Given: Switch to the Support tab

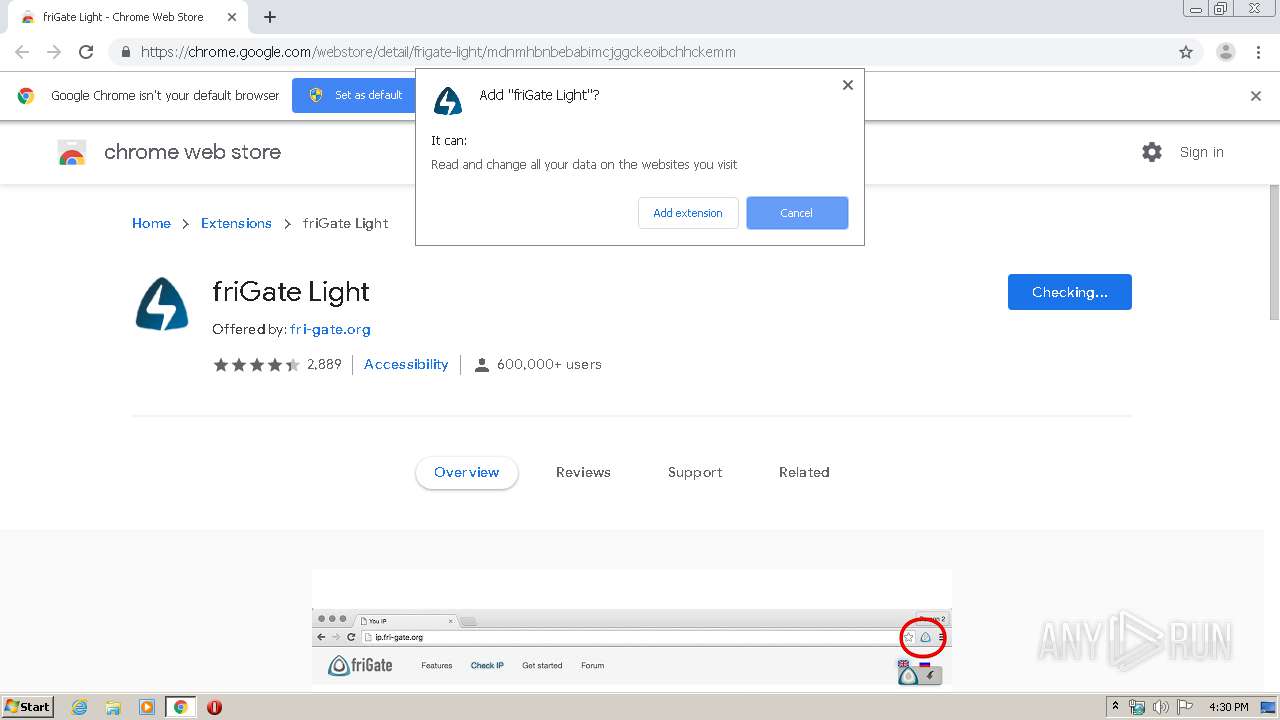Looking at the screenshot, I should pos(695,472).
